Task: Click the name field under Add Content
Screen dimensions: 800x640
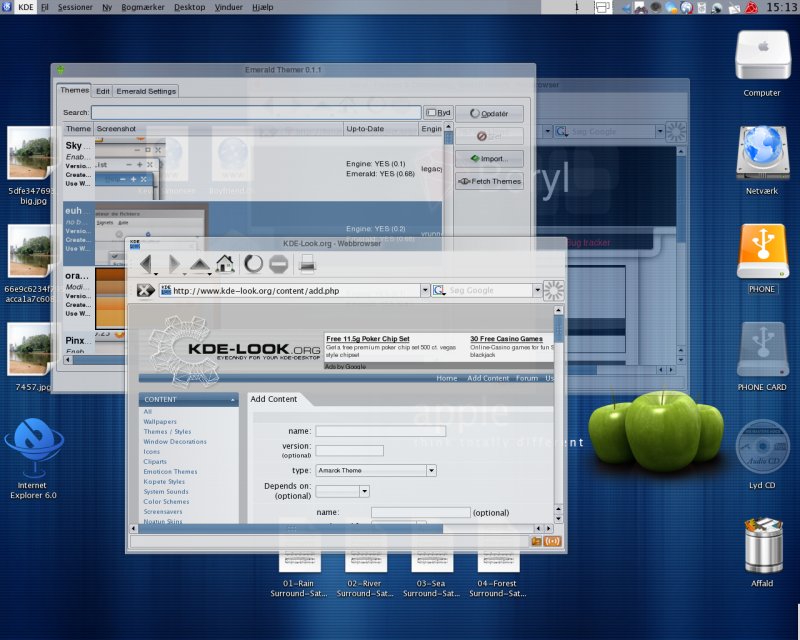Action: 381,431
